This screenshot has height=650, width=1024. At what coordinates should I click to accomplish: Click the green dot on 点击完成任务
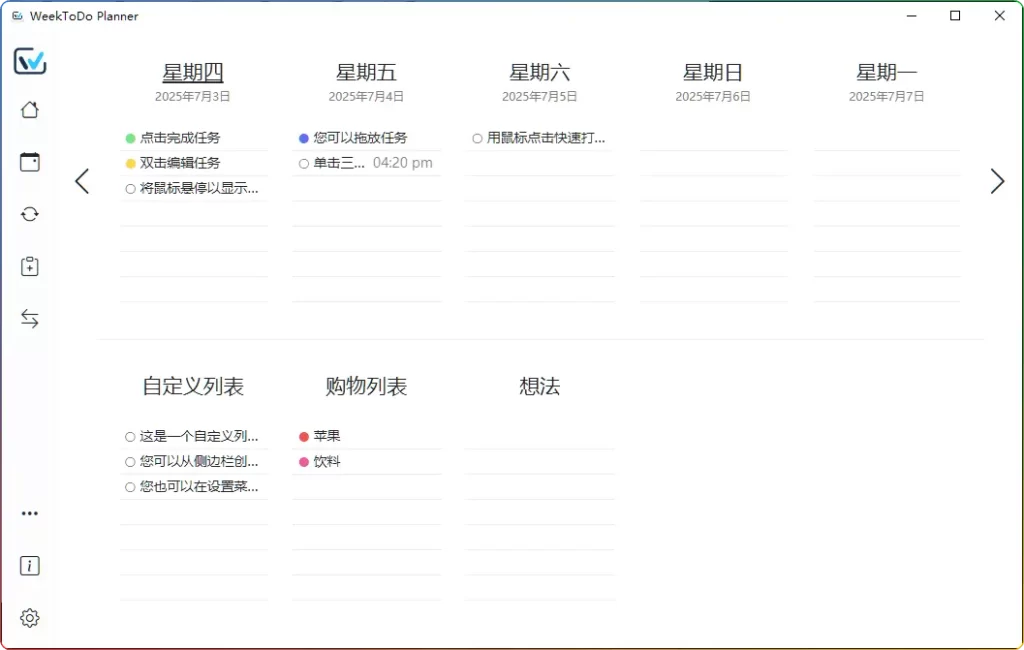tap(130, 138)
